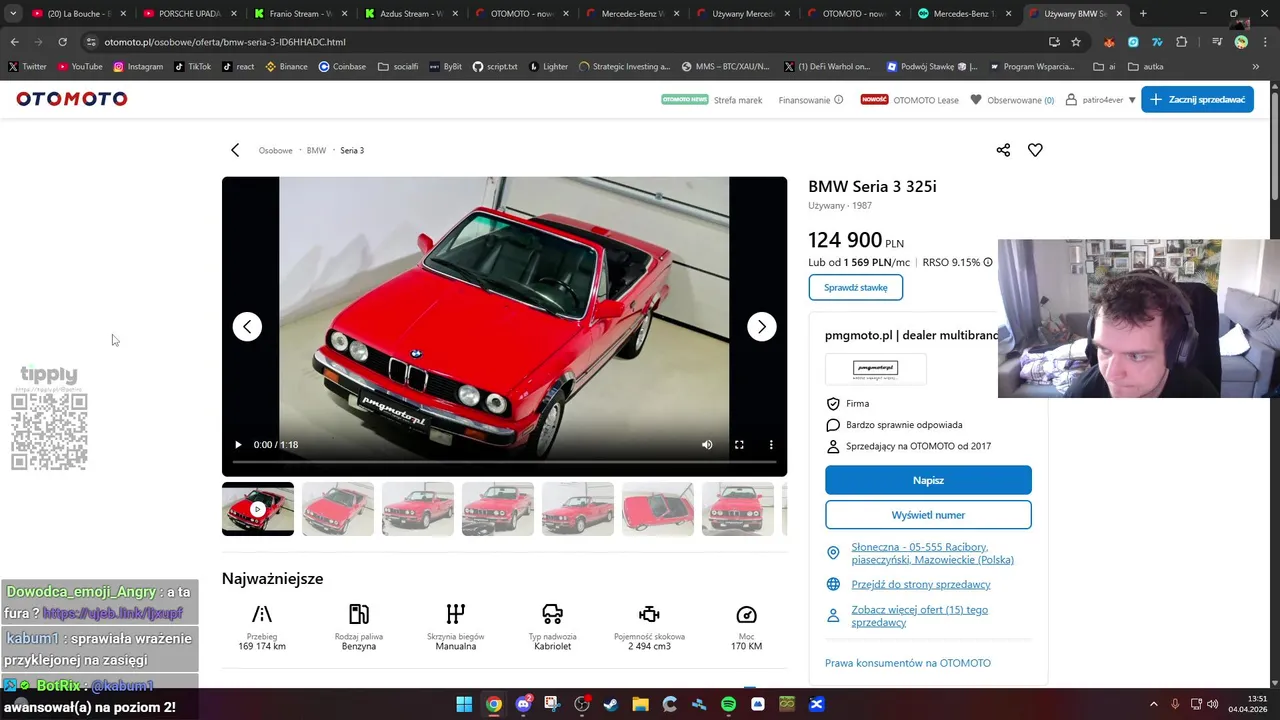Seek on the video progress bar
This screenshot has width=1280, height=720.
click(x=504, y=462)
